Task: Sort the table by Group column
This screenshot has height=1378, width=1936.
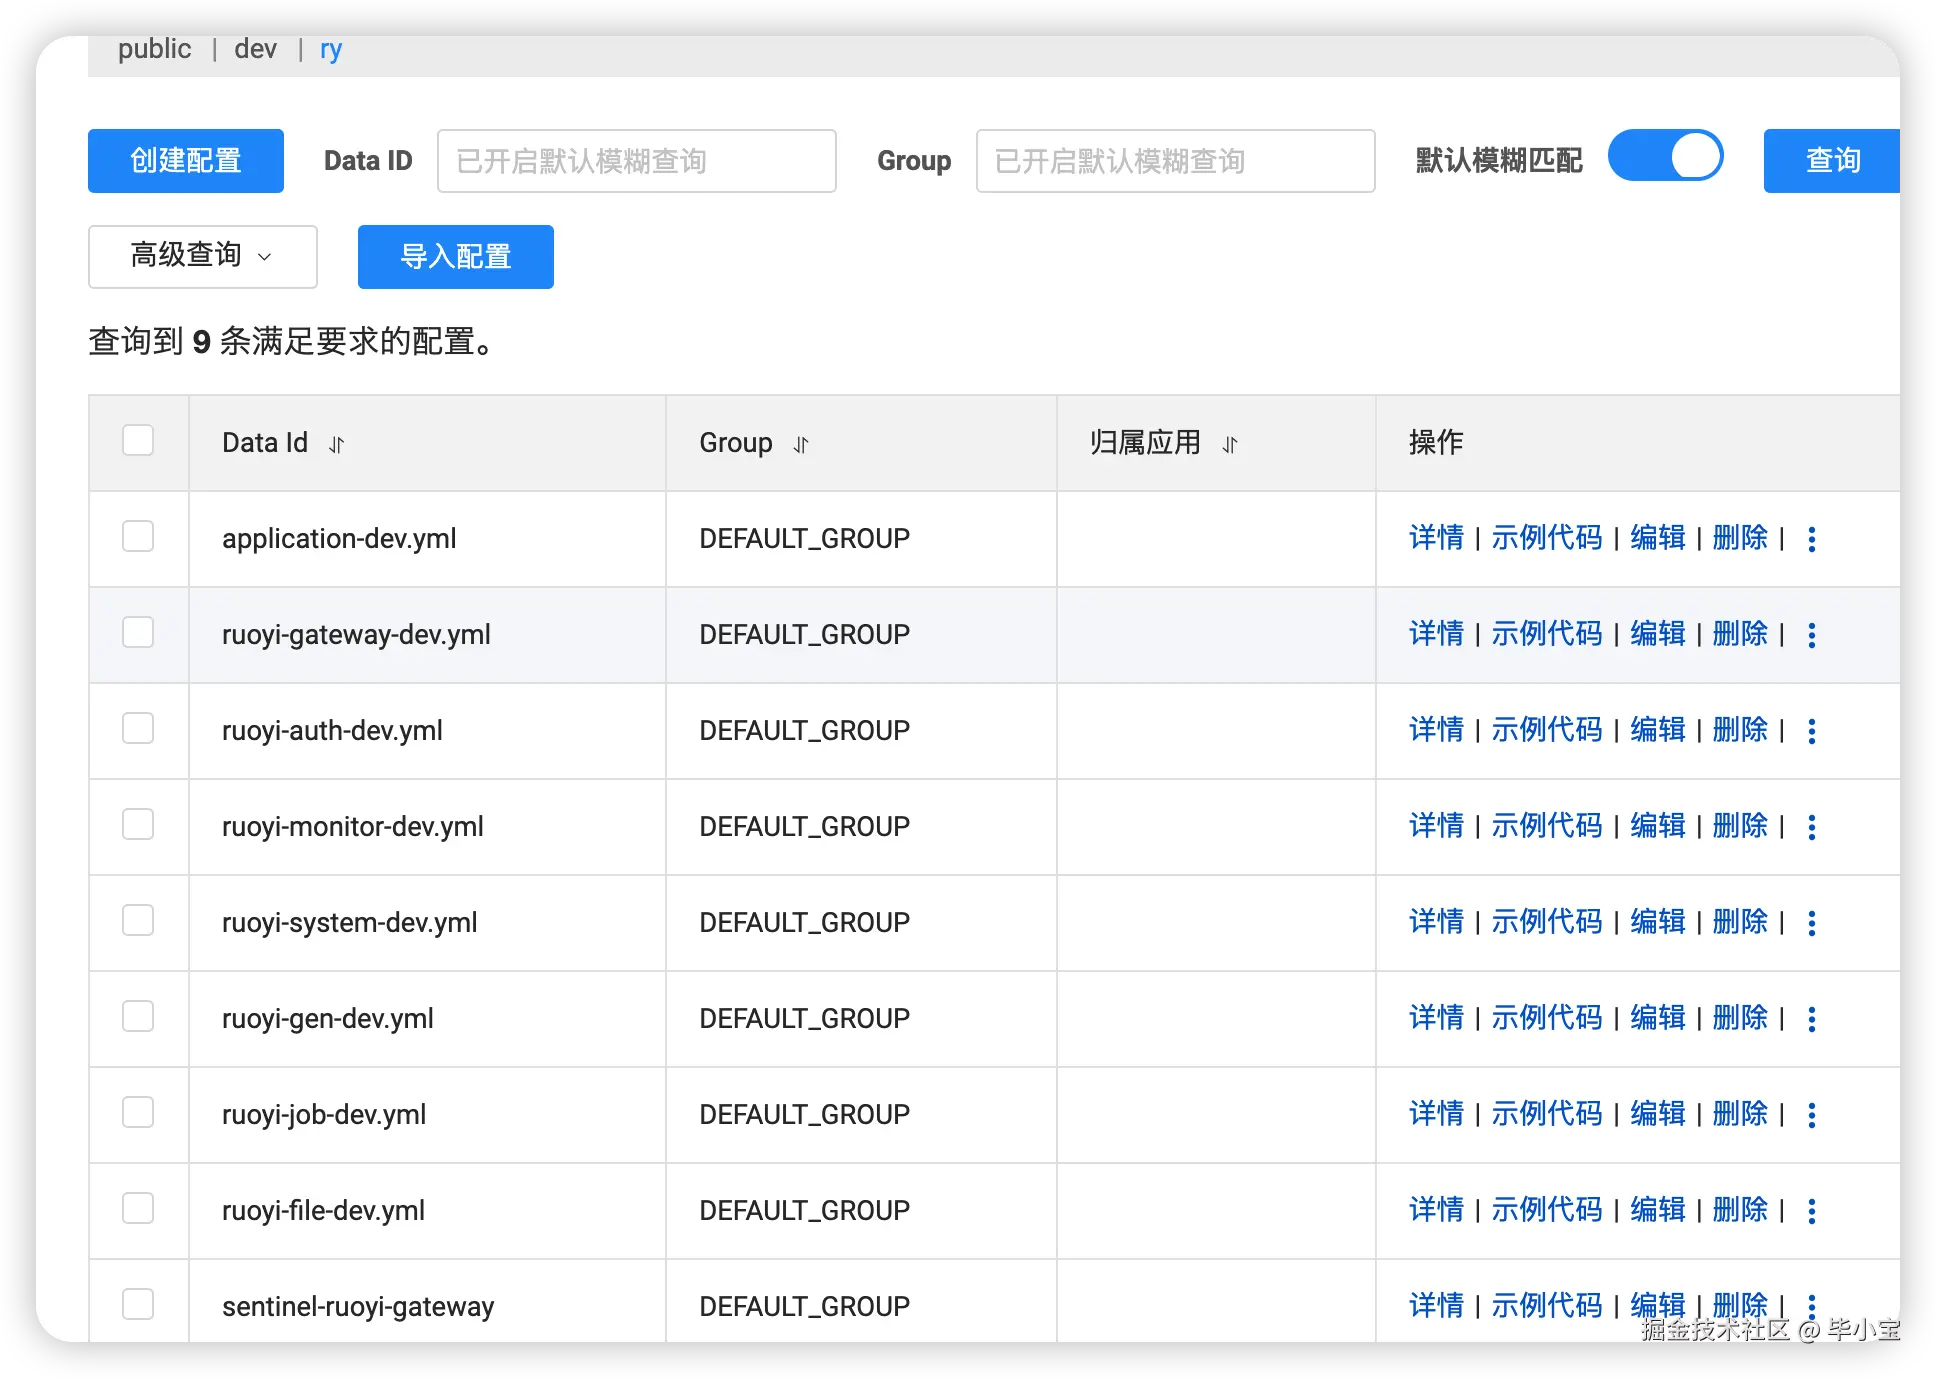Action: coord(801,443)
